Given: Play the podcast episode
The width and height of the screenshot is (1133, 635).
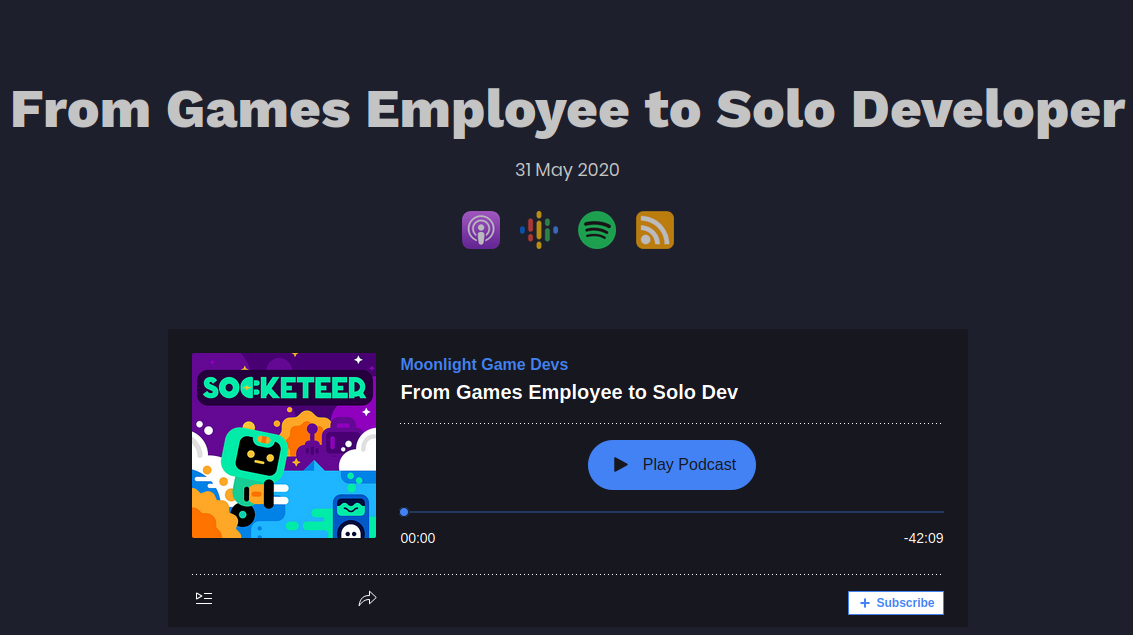Looking at the screenshot, I should pos(671,464).
